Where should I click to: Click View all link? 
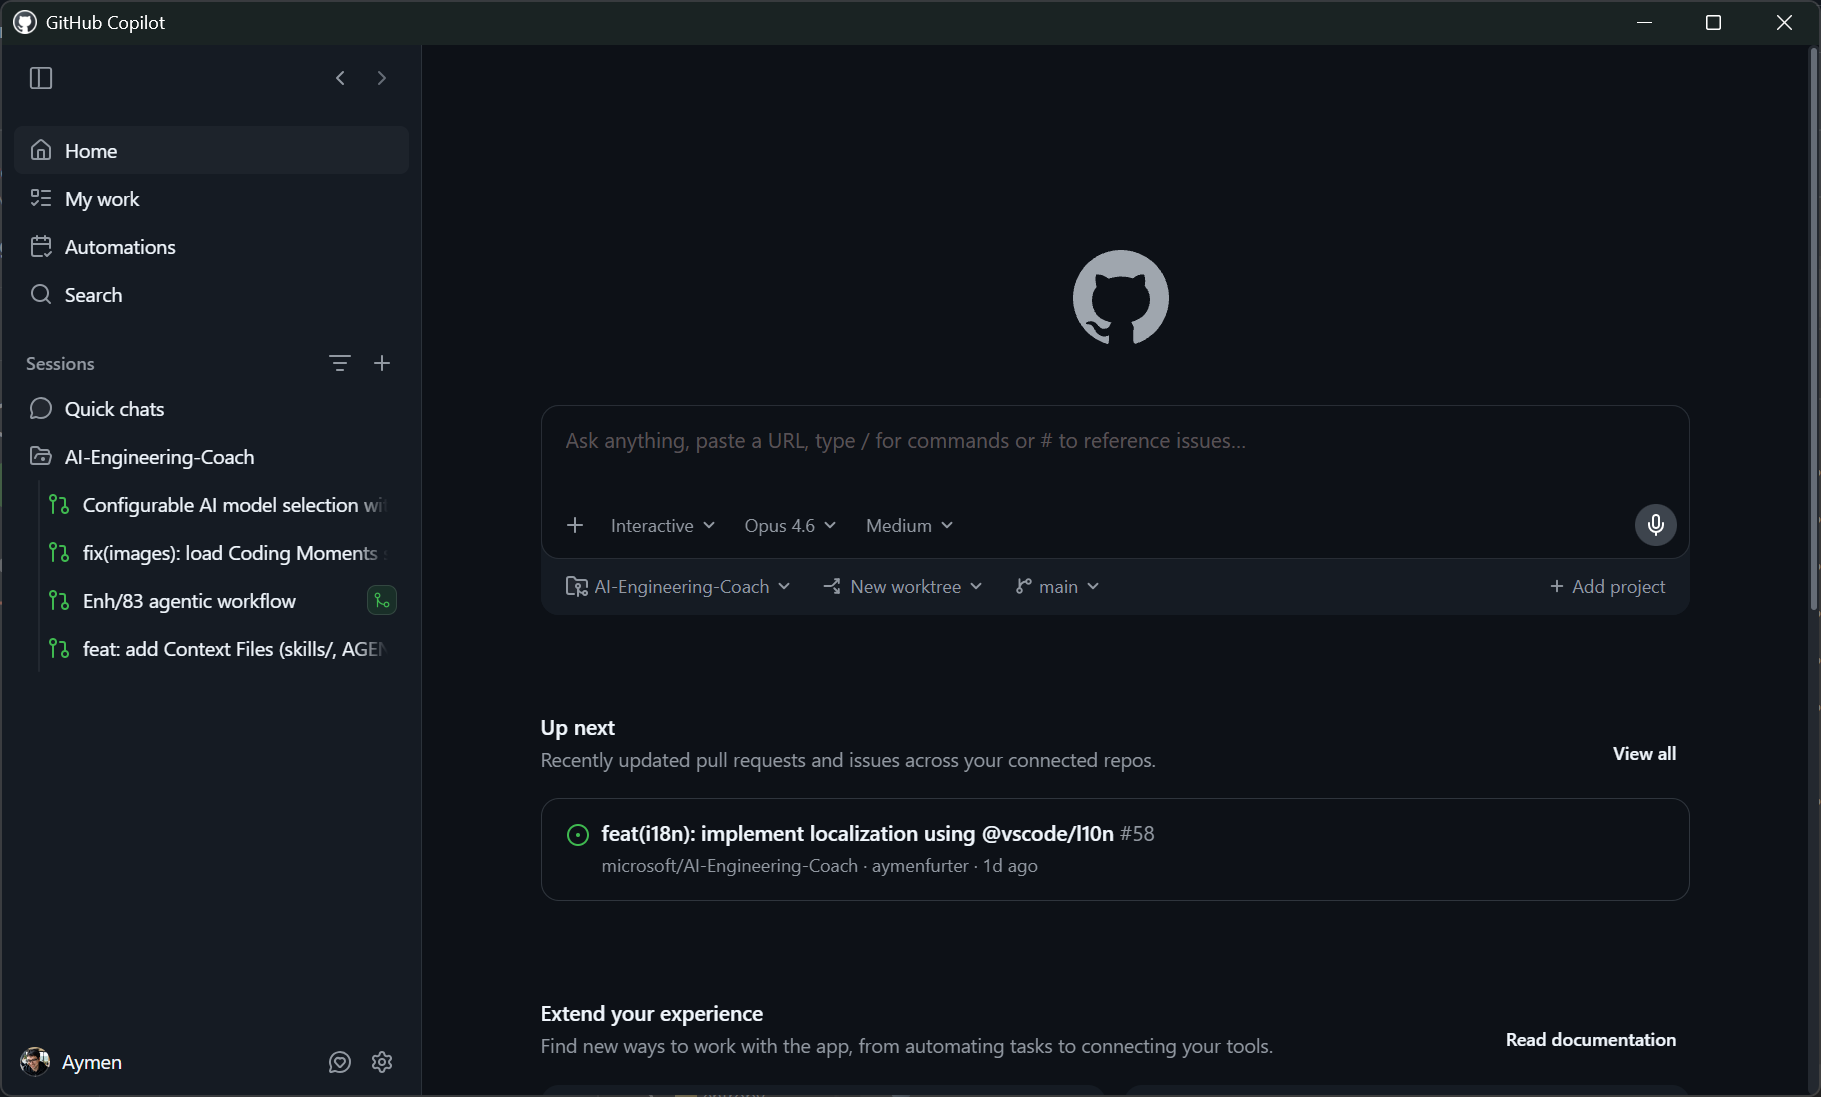point(1644,754)
